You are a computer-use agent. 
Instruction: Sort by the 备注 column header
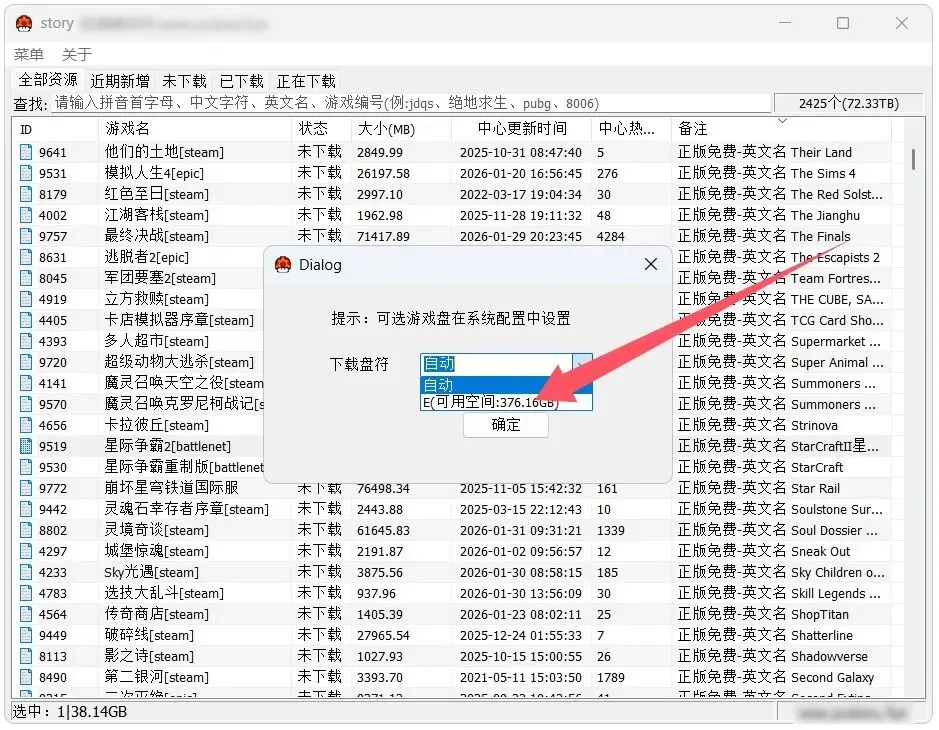coord(782,129)
